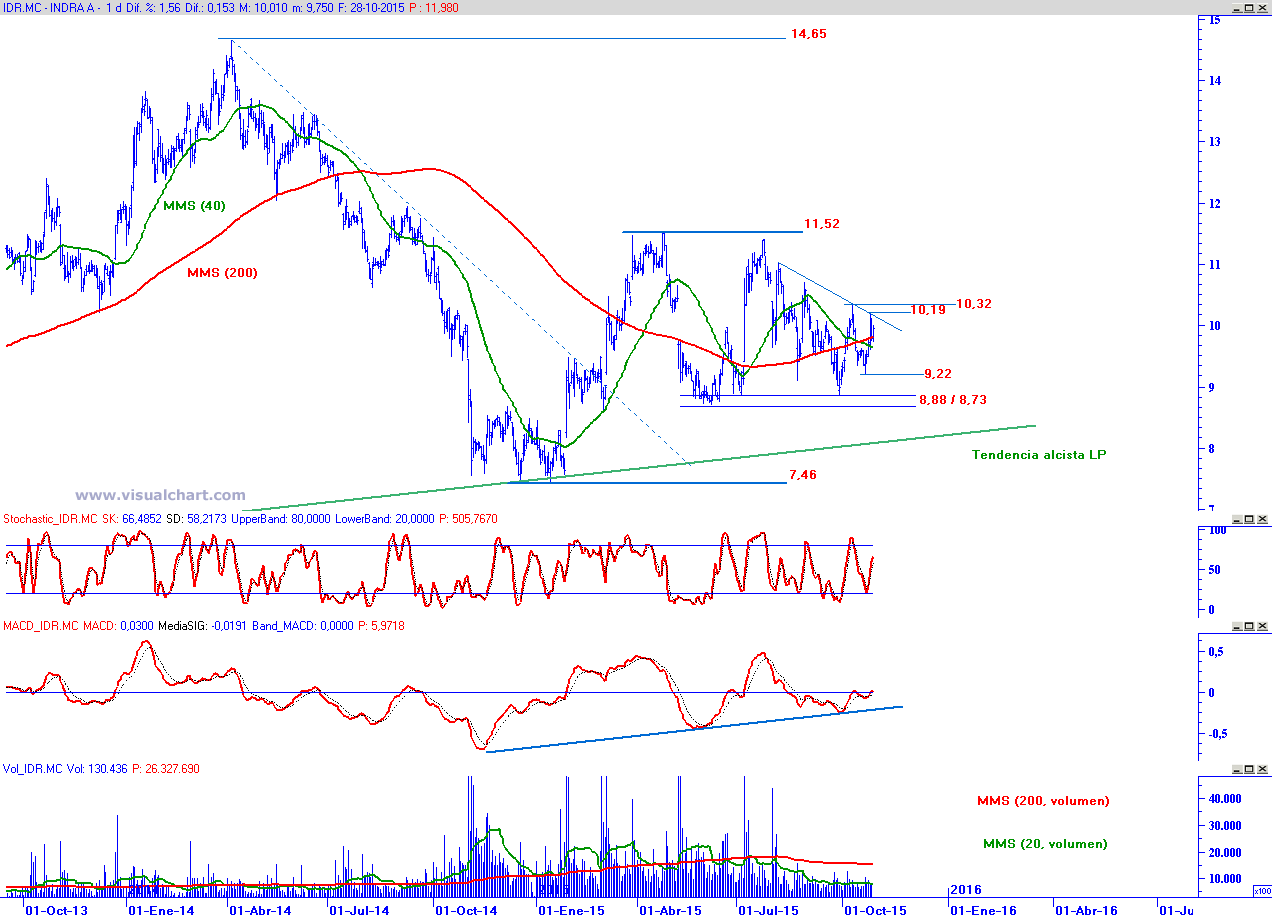1272x917 pixels.
Task: Click the 01-Ene-16 date axis label
Action: click(983, 910)
